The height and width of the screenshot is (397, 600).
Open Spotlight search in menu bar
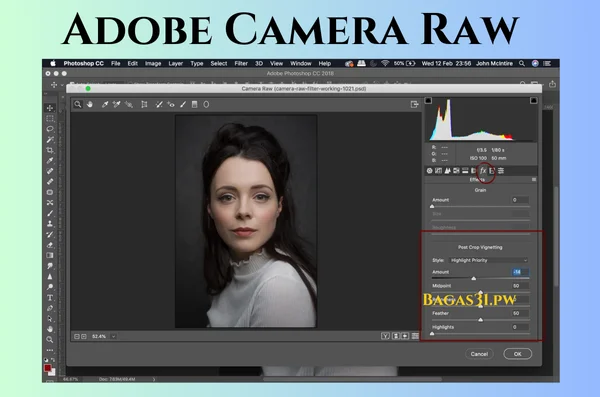click(x=522, y=64)
